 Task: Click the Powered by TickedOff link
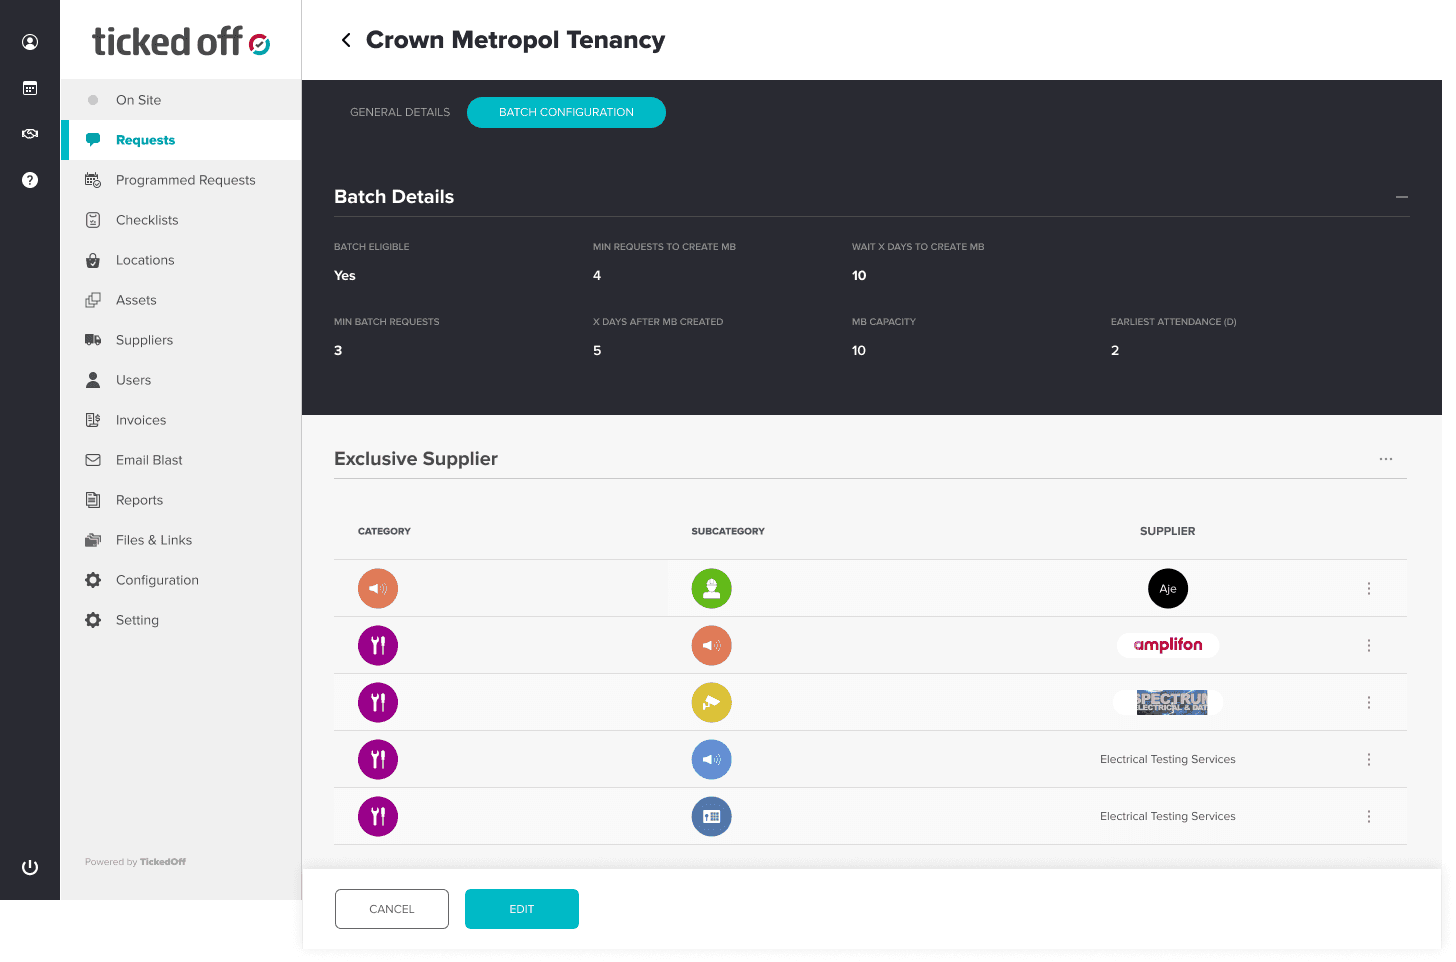(x=135, y=862)
